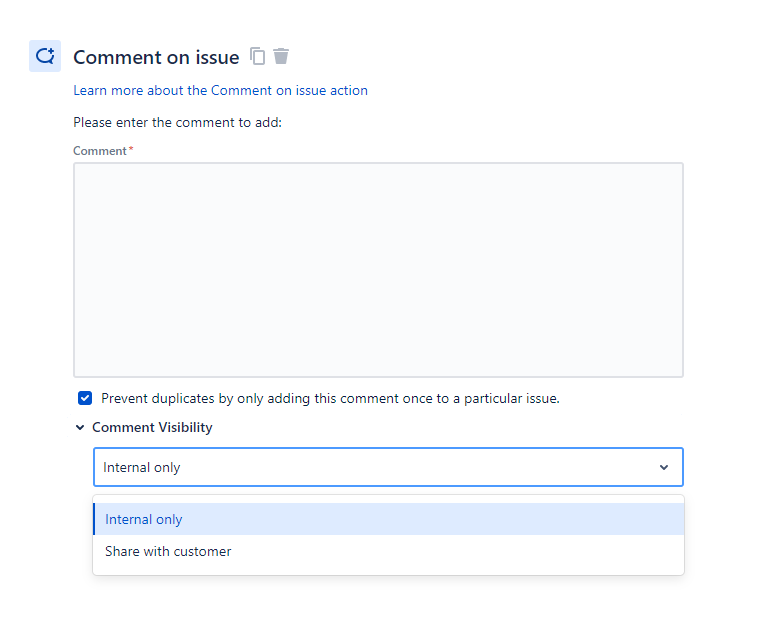
Task: Click the Comment field label
Action: [x=100, y=151]
